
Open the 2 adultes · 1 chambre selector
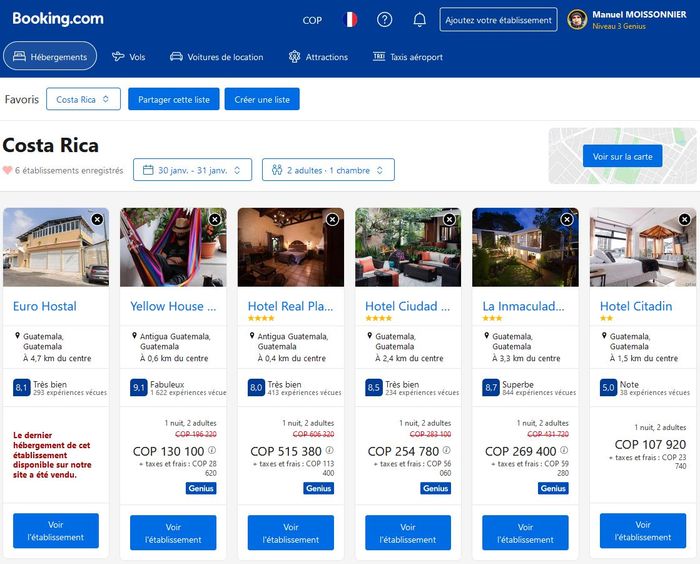pos(328,170)
